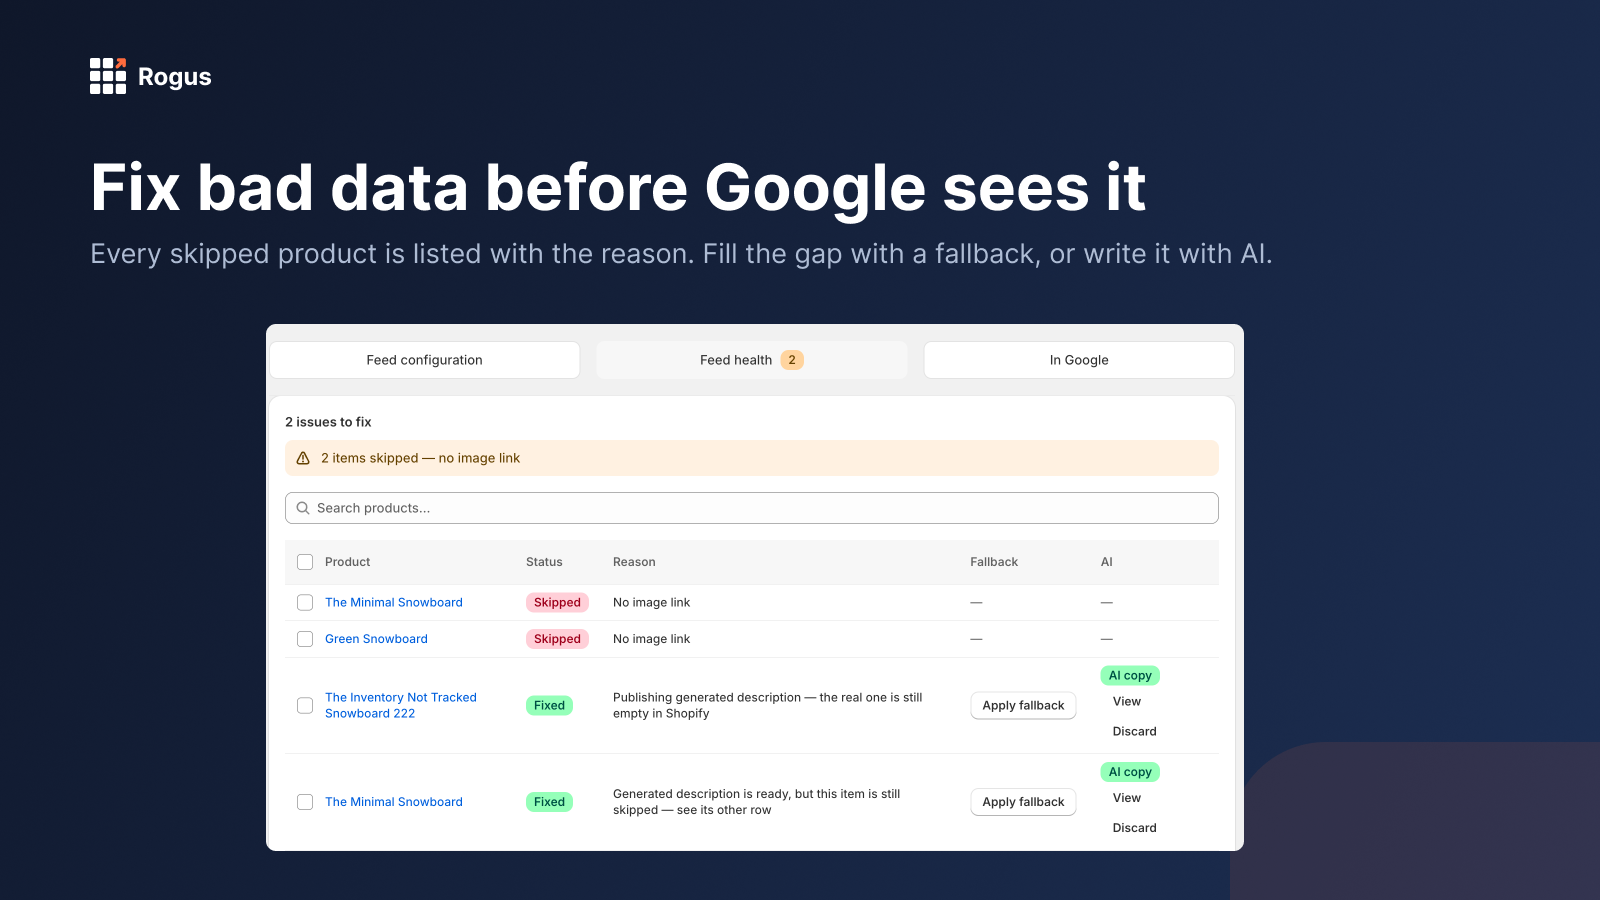Screen dimensions: 1600x900
Task: Click the AI copy badge in last row
Action: (x=1130, y=772)
